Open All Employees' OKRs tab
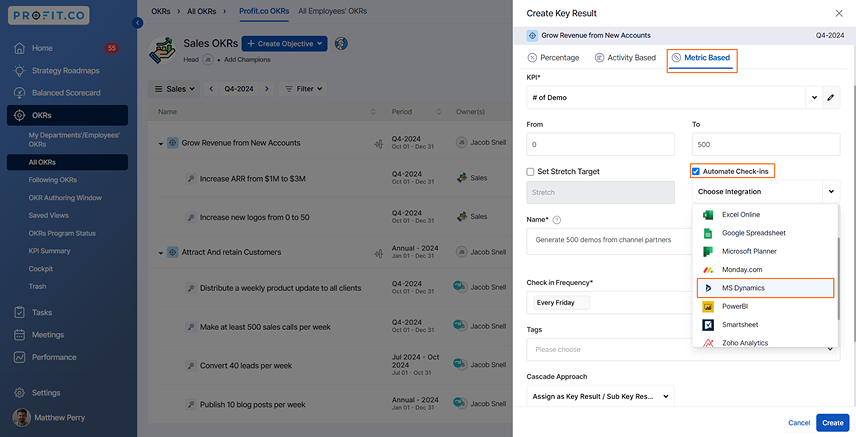 tap(332, 11)
